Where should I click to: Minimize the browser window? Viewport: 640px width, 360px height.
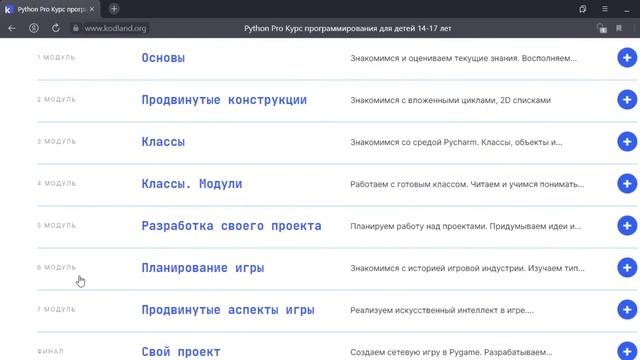point(627,10)
